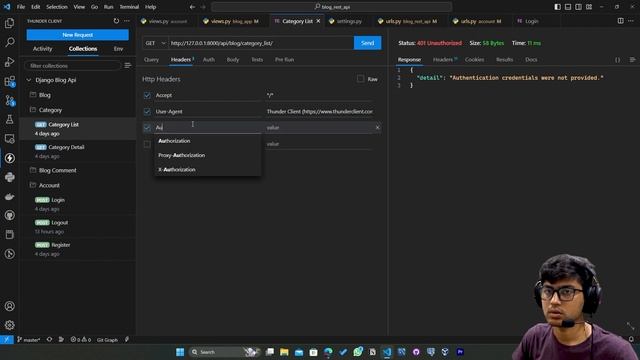Open response format braces icon
Image resolution: width=640 pixels, height=360 pixels.
click(618, 60)
